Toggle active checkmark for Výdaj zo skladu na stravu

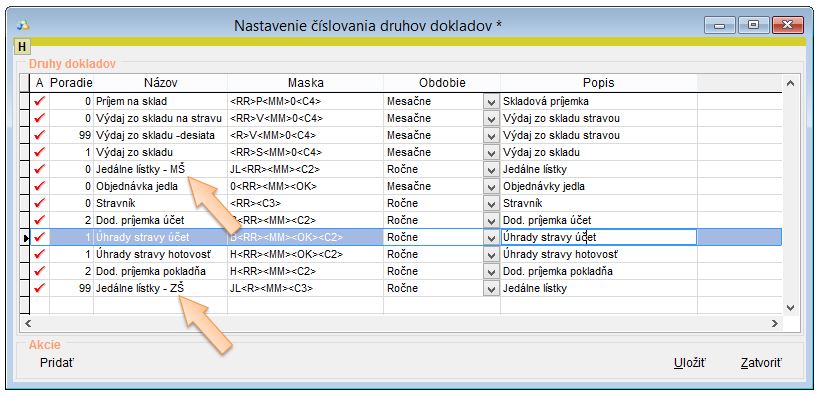point(40,118)
